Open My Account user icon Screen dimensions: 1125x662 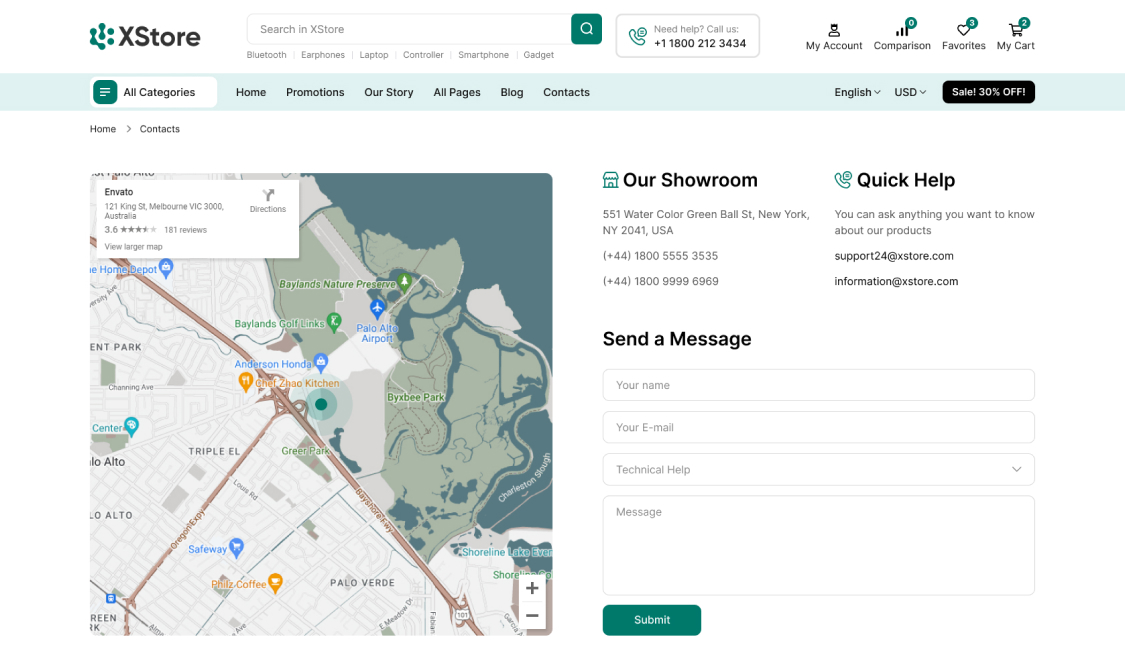834,30
